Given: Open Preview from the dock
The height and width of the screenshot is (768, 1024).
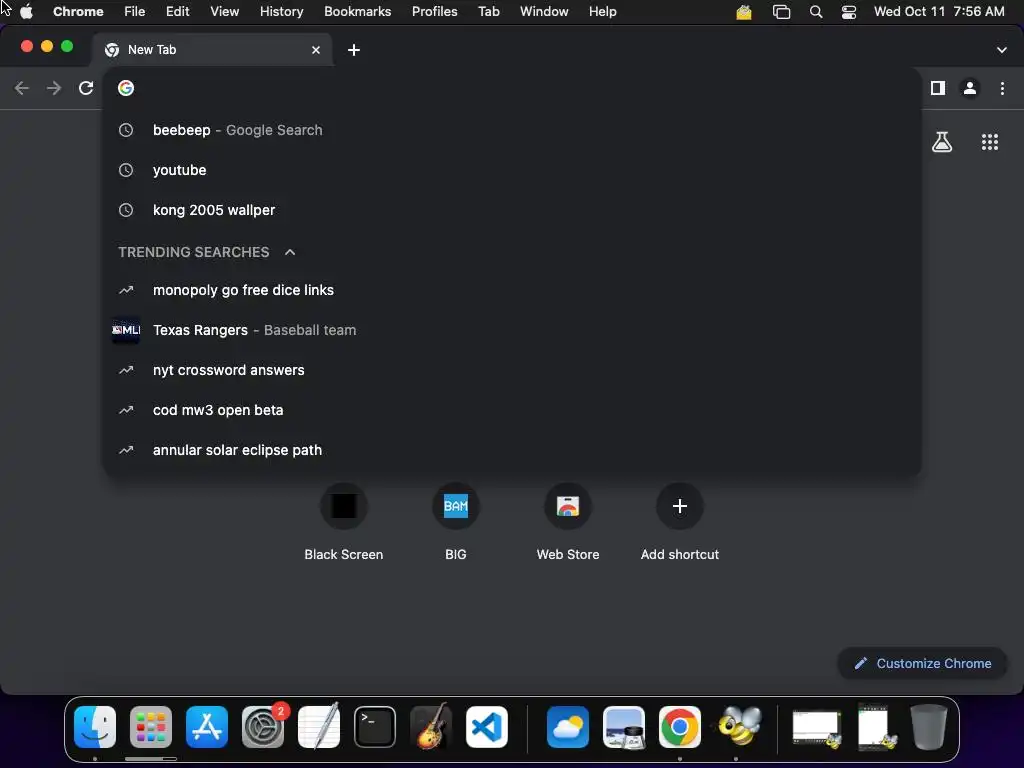Looking at the screenshot, I should coord(624,727).
